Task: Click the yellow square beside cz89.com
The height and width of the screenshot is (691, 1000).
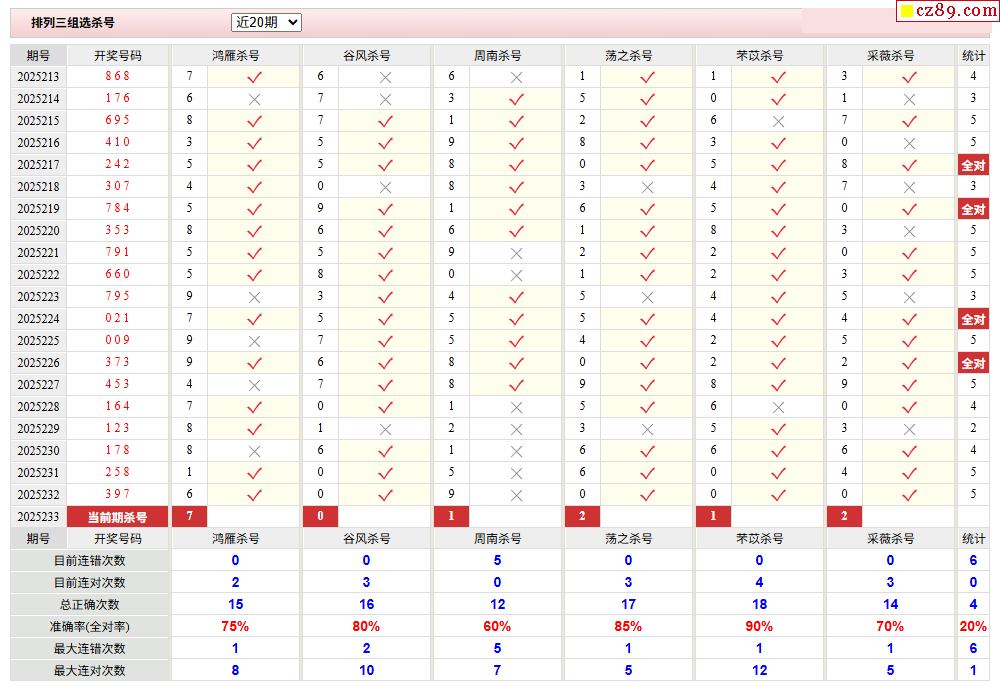Action: click(906, 11)
